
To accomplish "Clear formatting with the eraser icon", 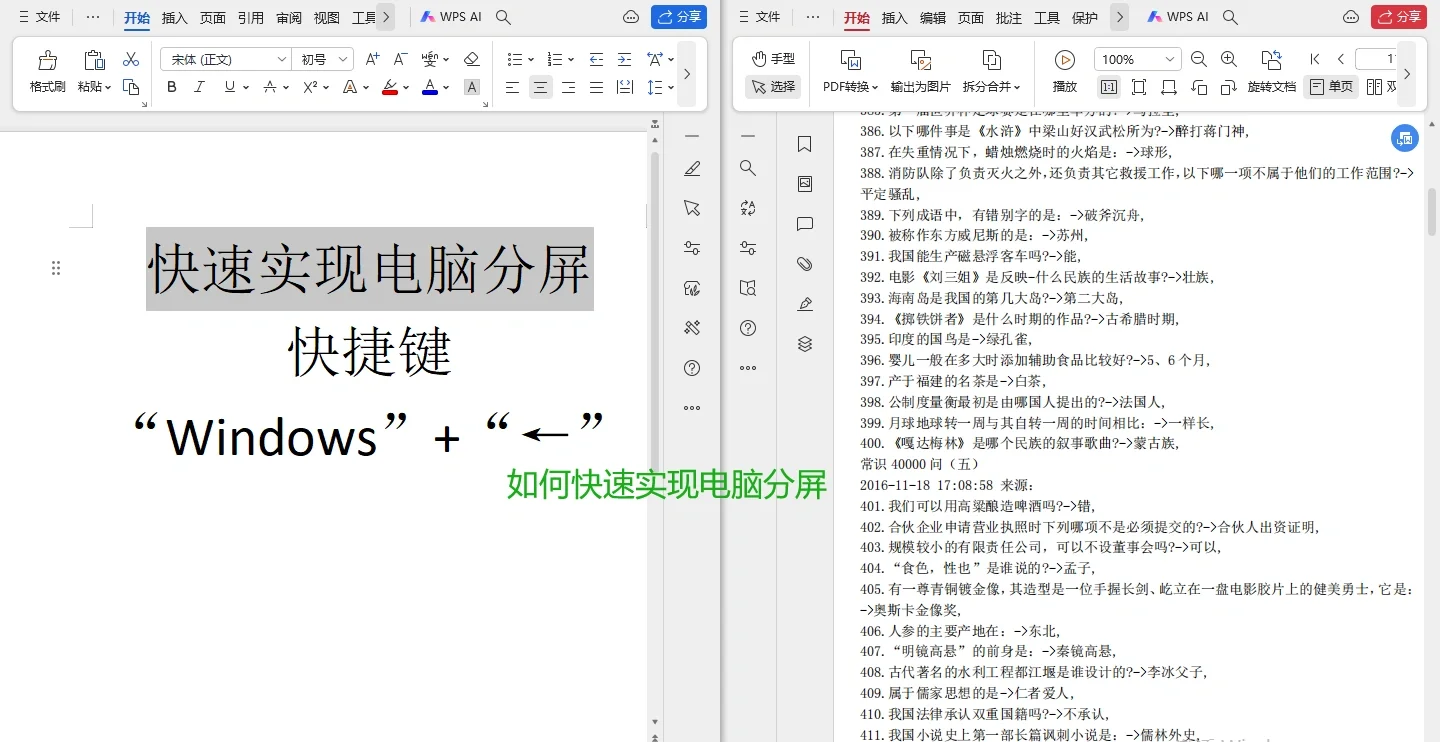I will click(x=472, y=59).
